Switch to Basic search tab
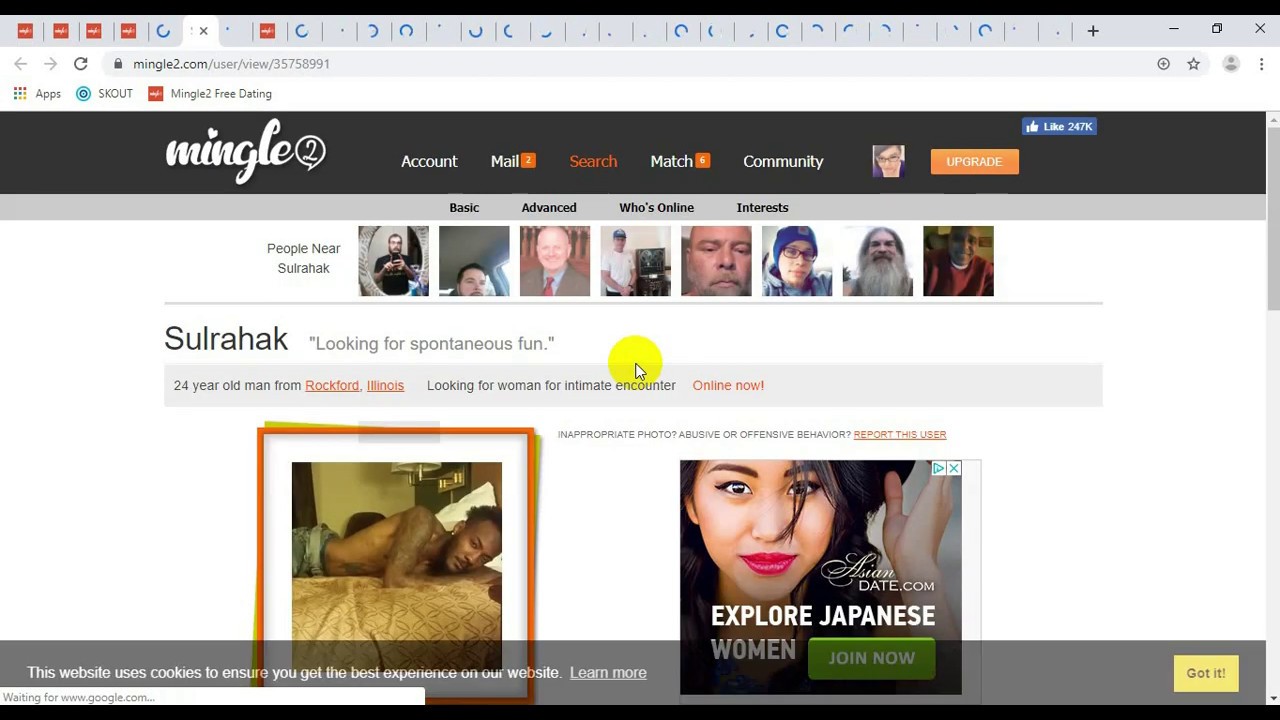 point(464,208)
